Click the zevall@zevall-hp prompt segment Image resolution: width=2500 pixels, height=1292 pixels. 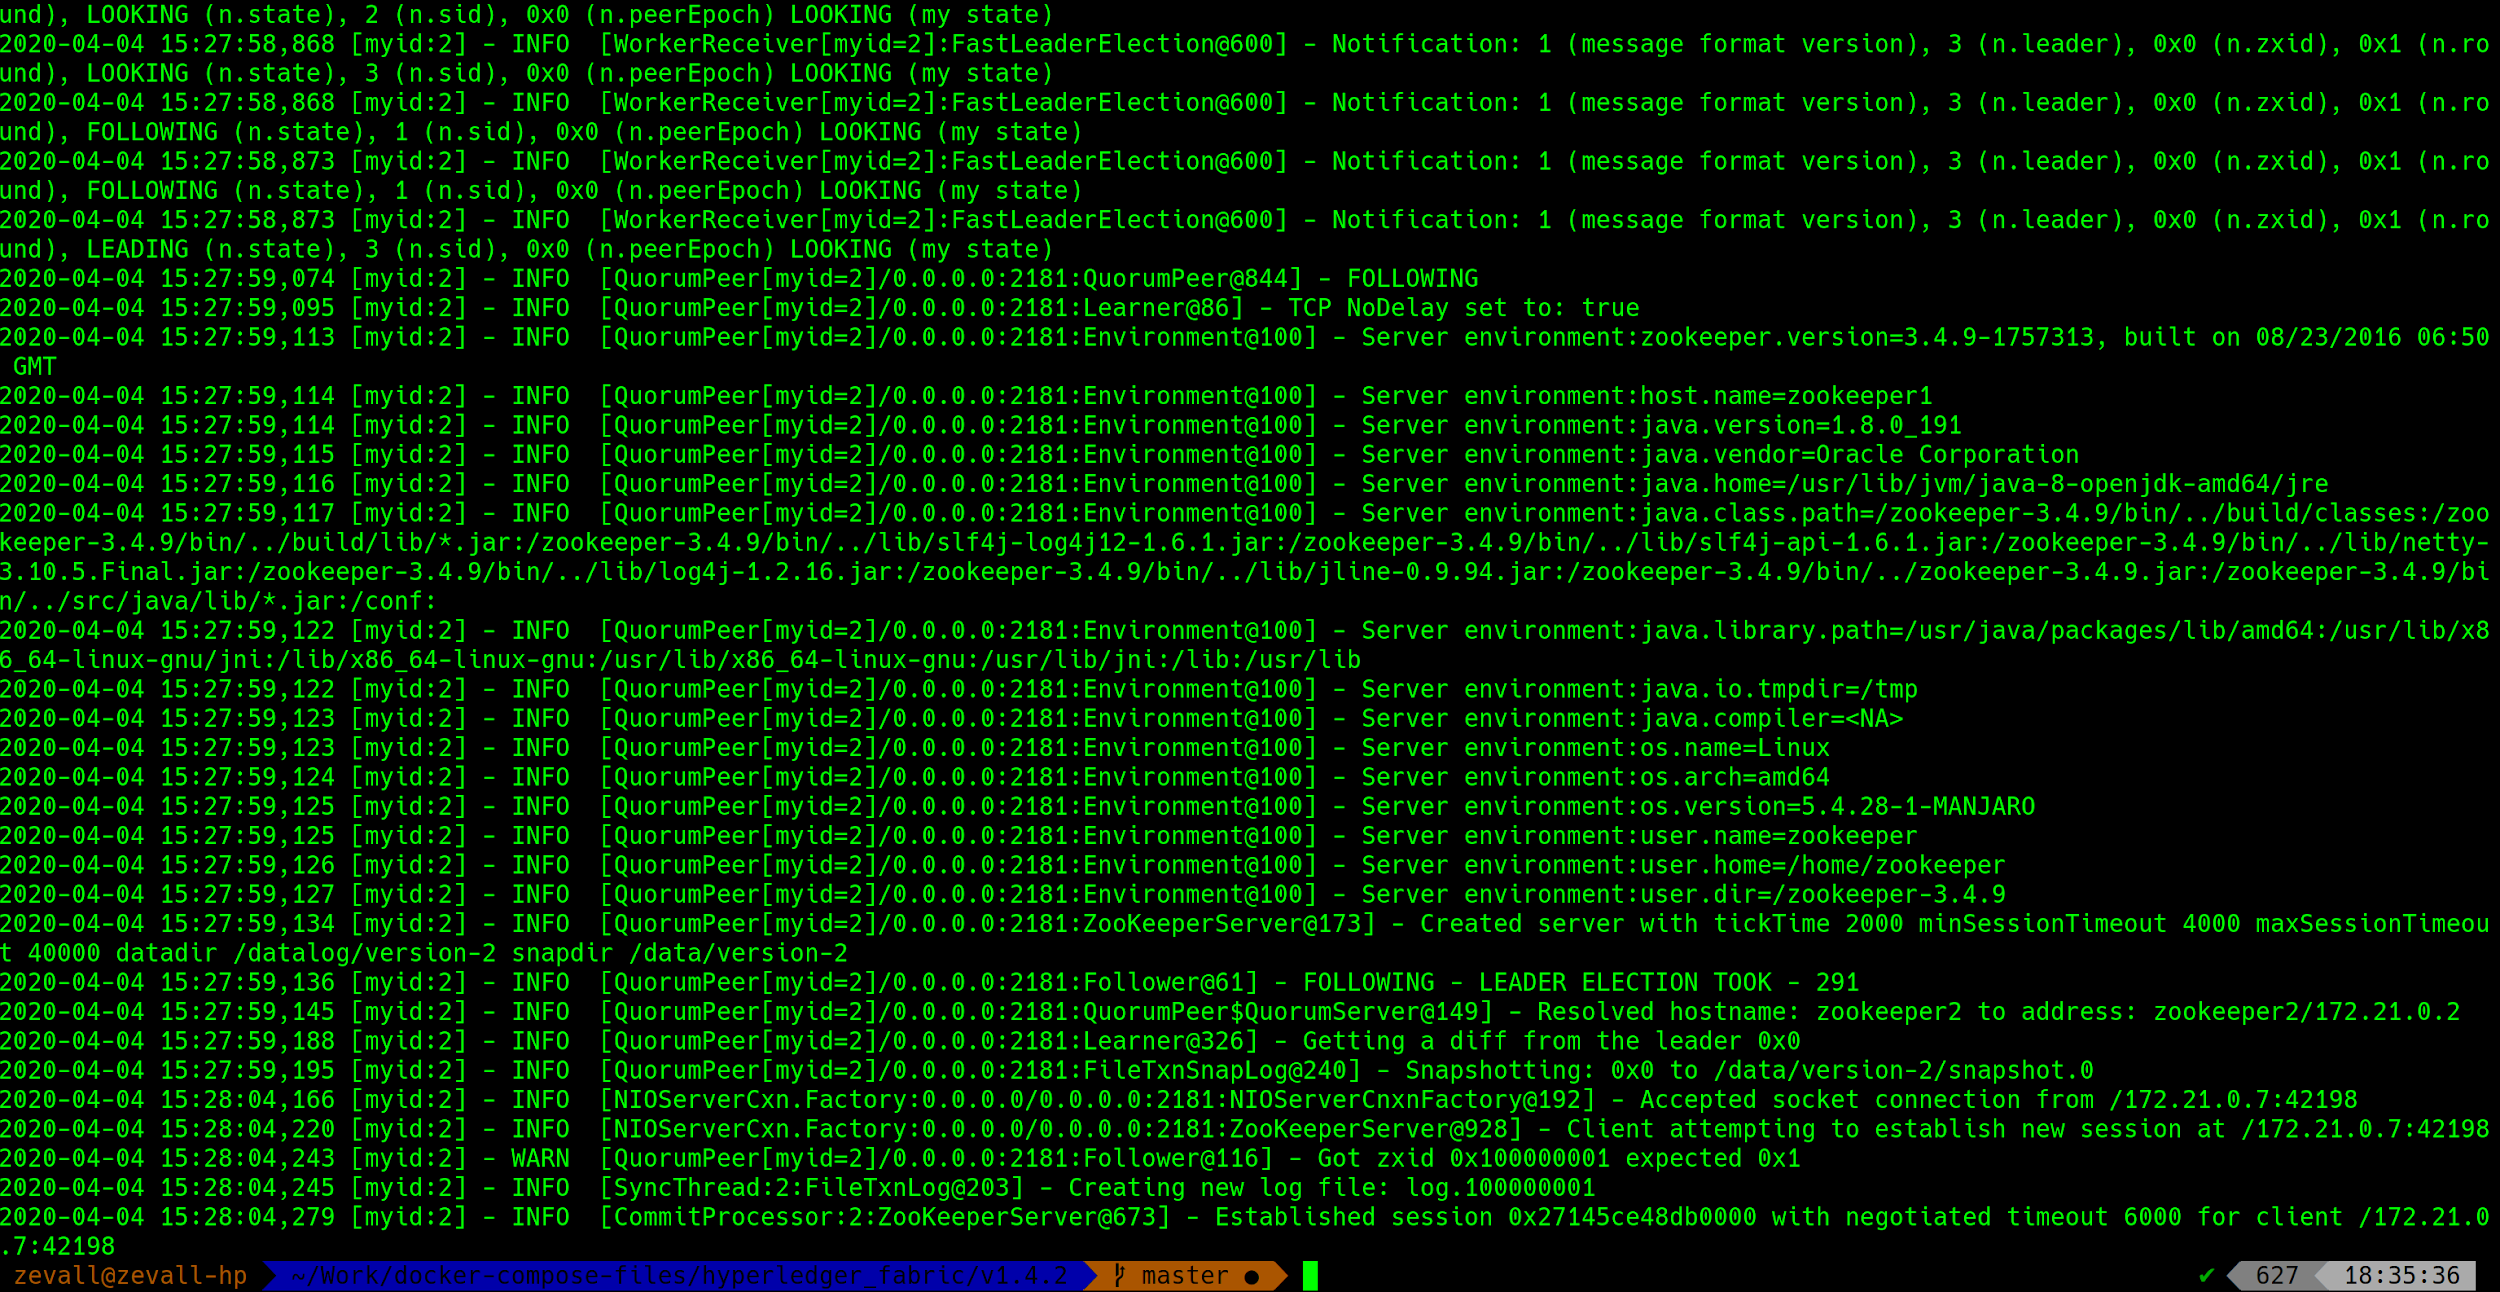(x=130, y=1276)
